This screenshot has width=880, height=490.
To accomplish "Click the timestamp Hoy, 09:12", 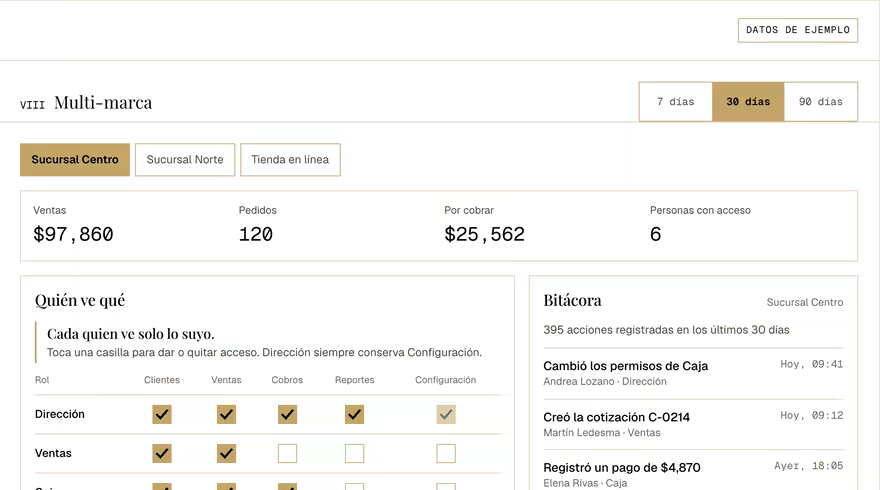I will [812, 415].
